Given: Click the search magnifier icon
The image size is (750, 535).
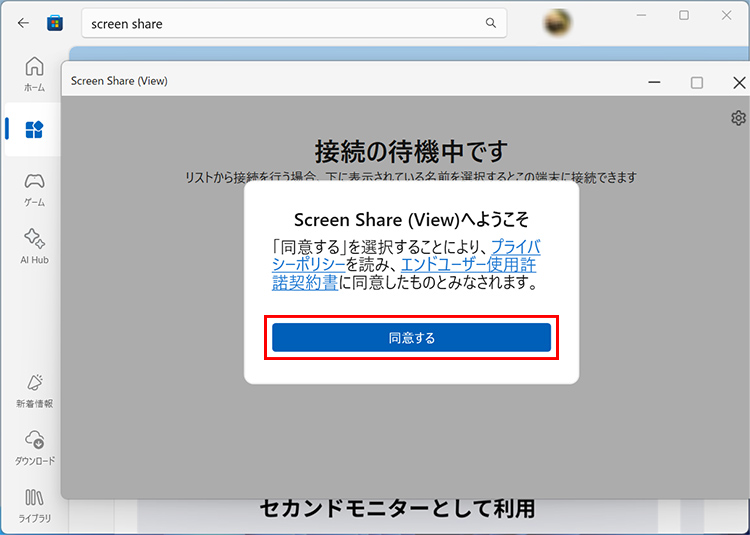Looking at the screenshot, I should tap(490, 23).
